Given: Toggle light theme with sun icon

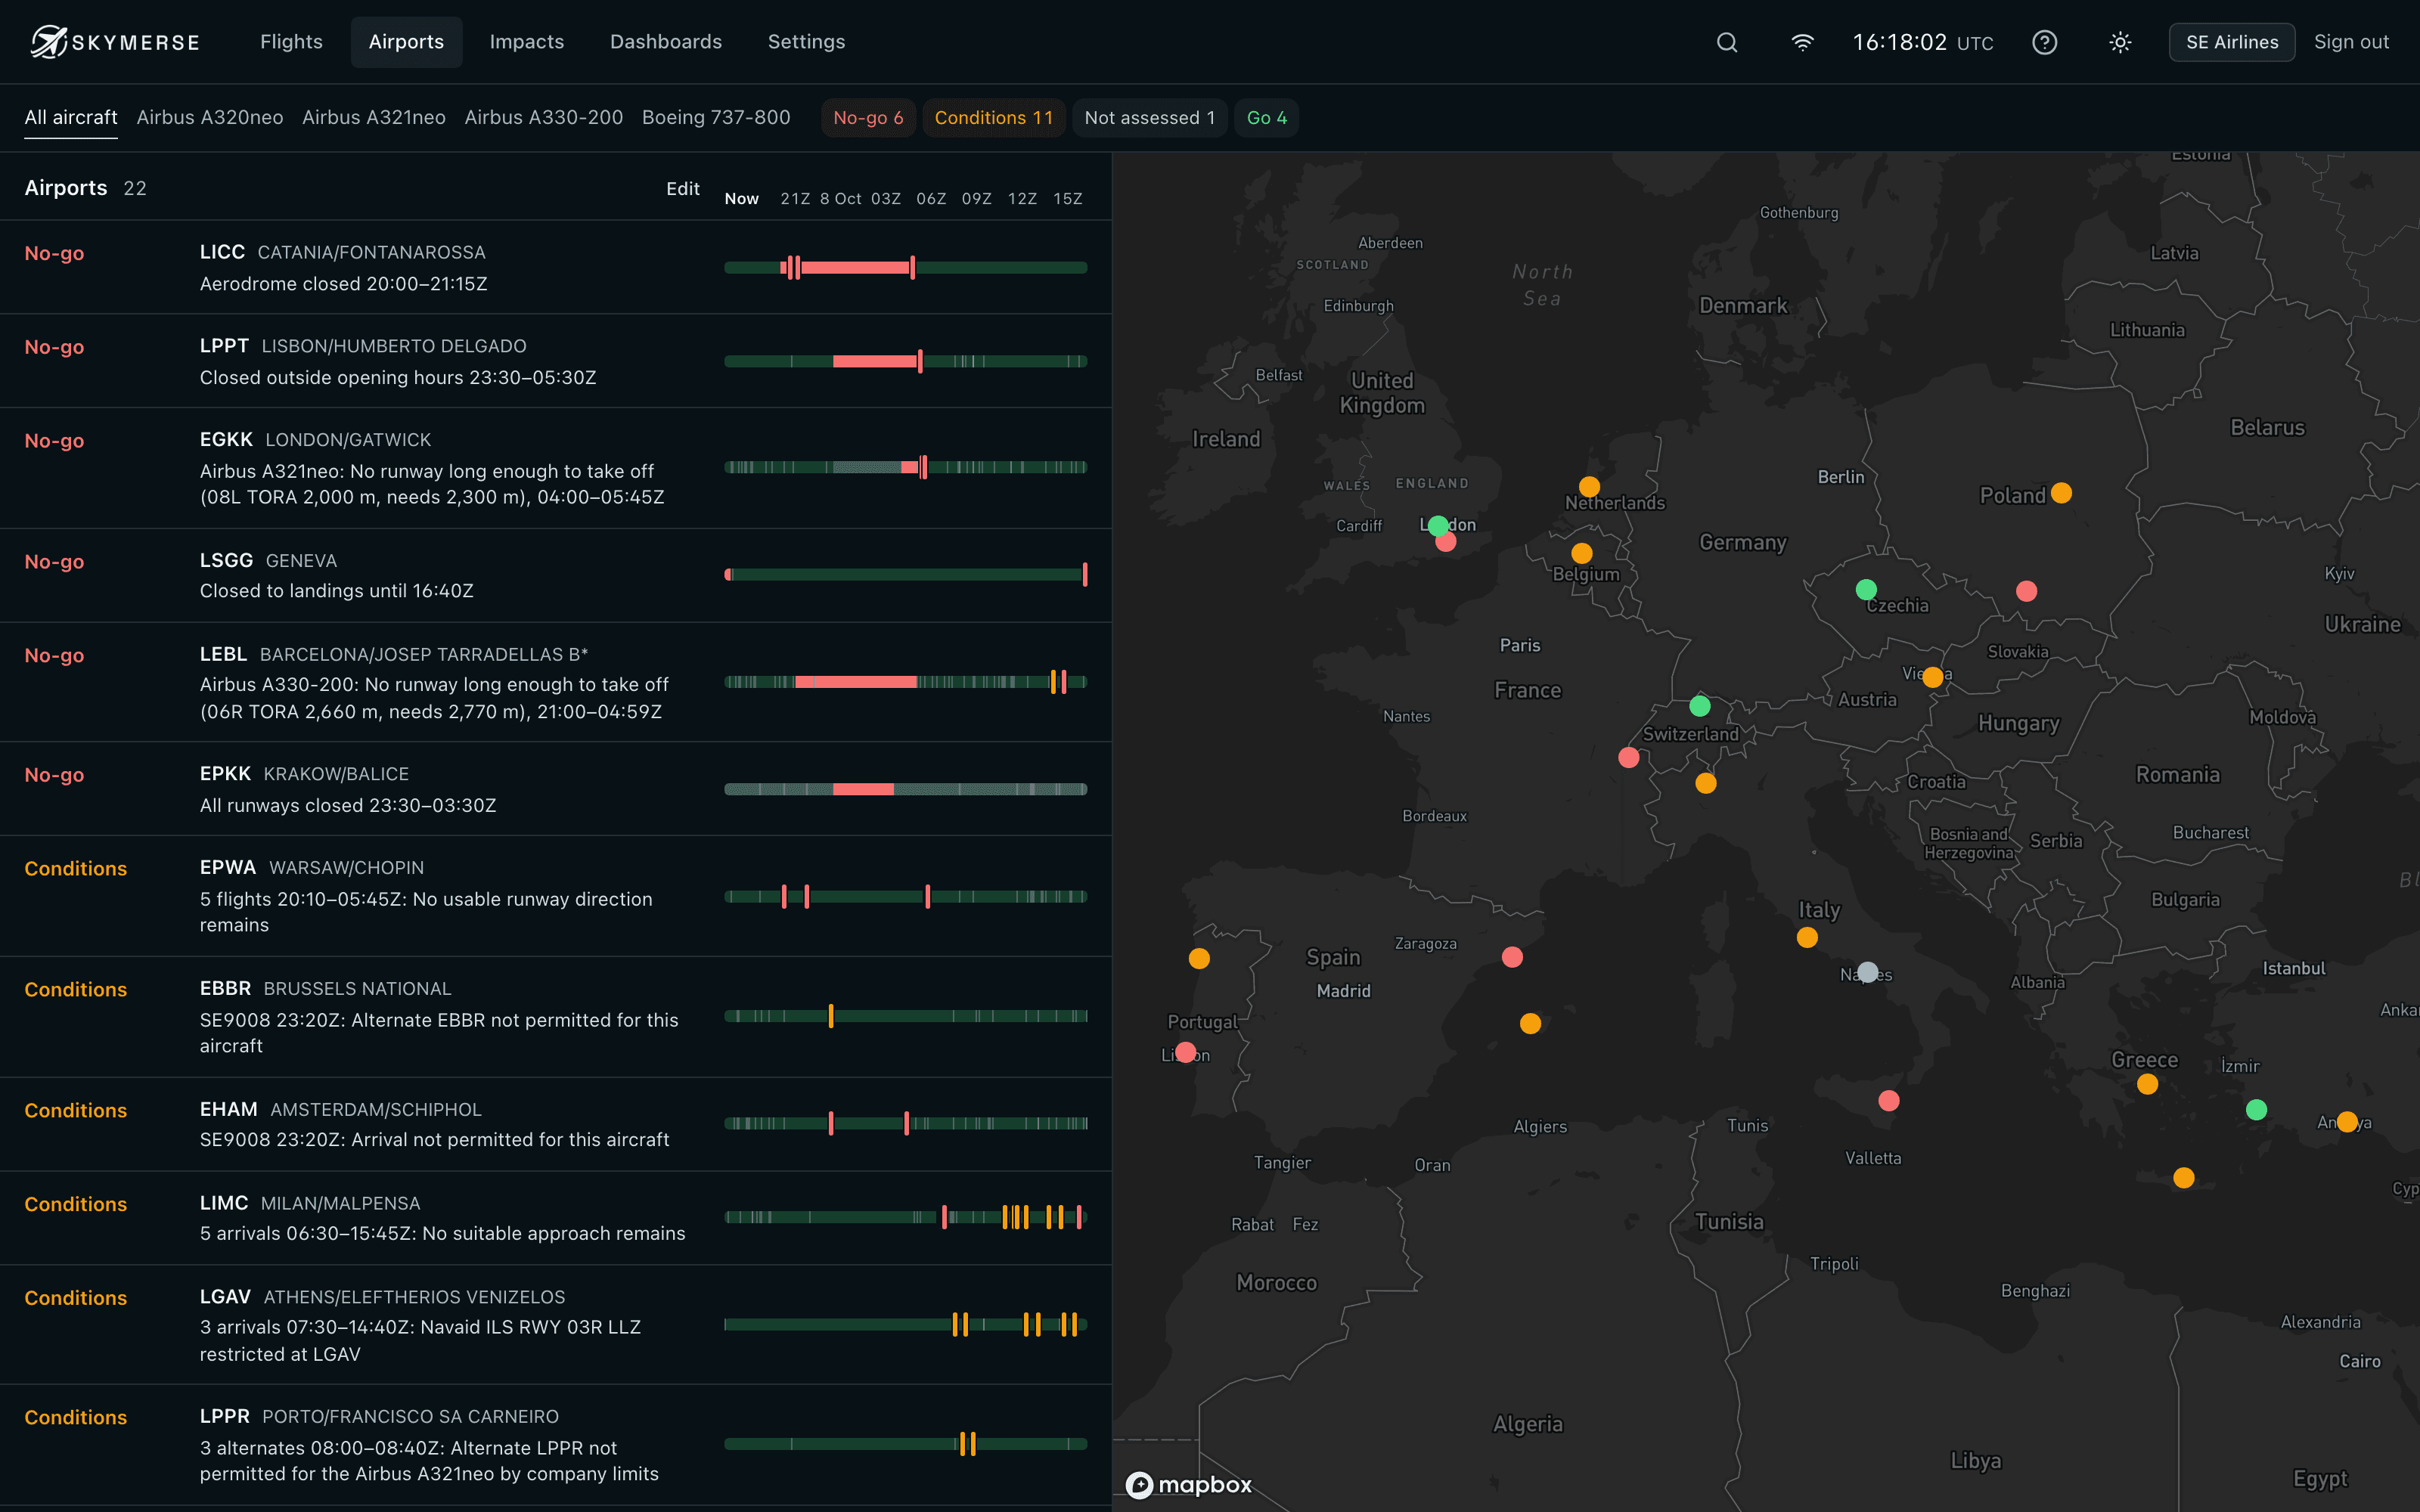Looking at the screenshot, I should tap(2120, 42).
